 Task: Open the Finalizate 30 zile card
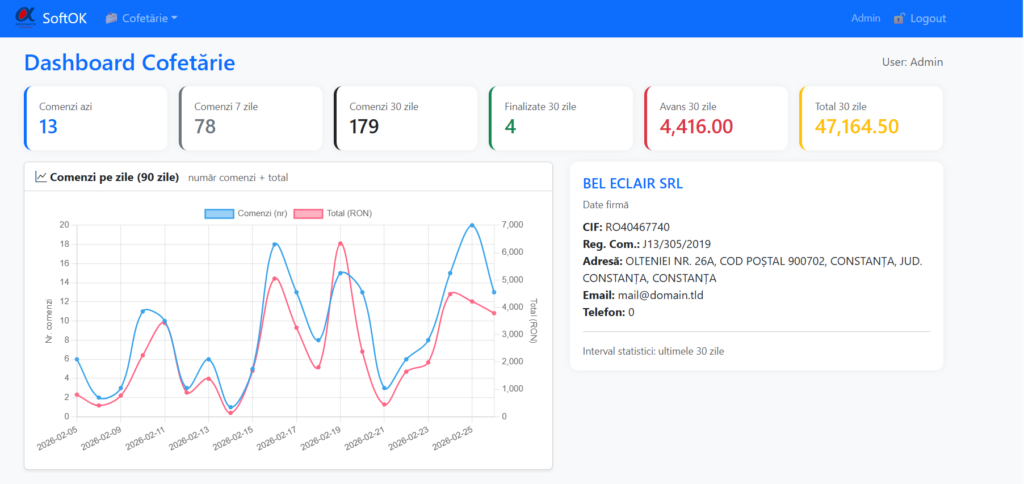(560, 118)
